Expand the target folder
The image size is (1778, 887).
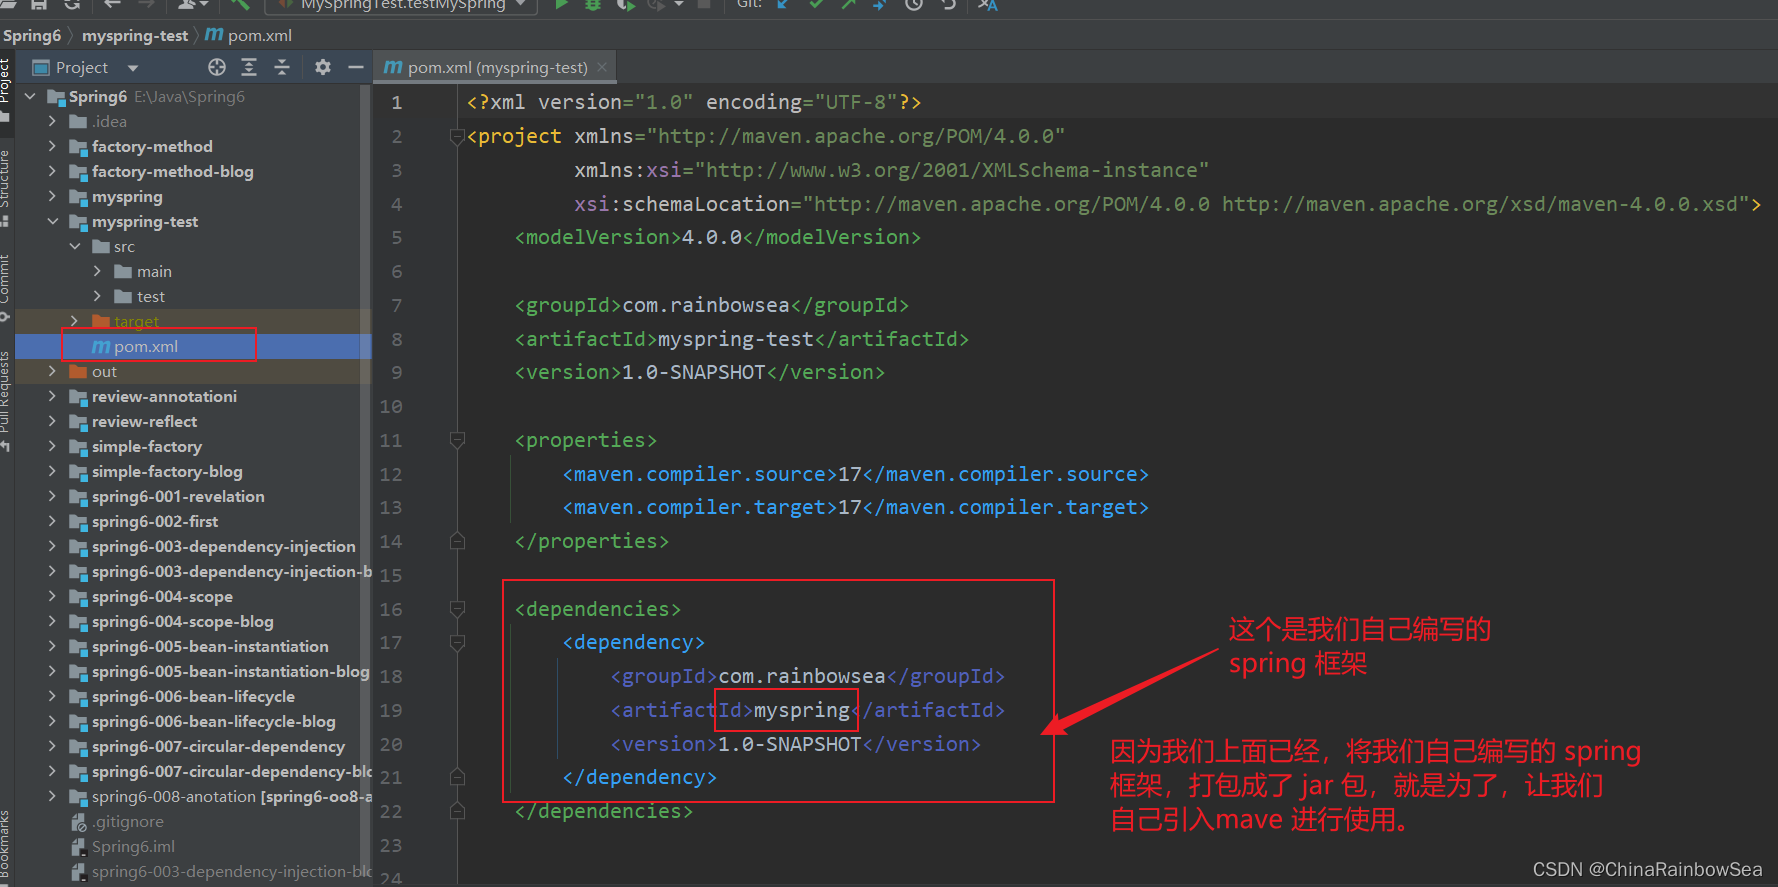coord(75,321)
